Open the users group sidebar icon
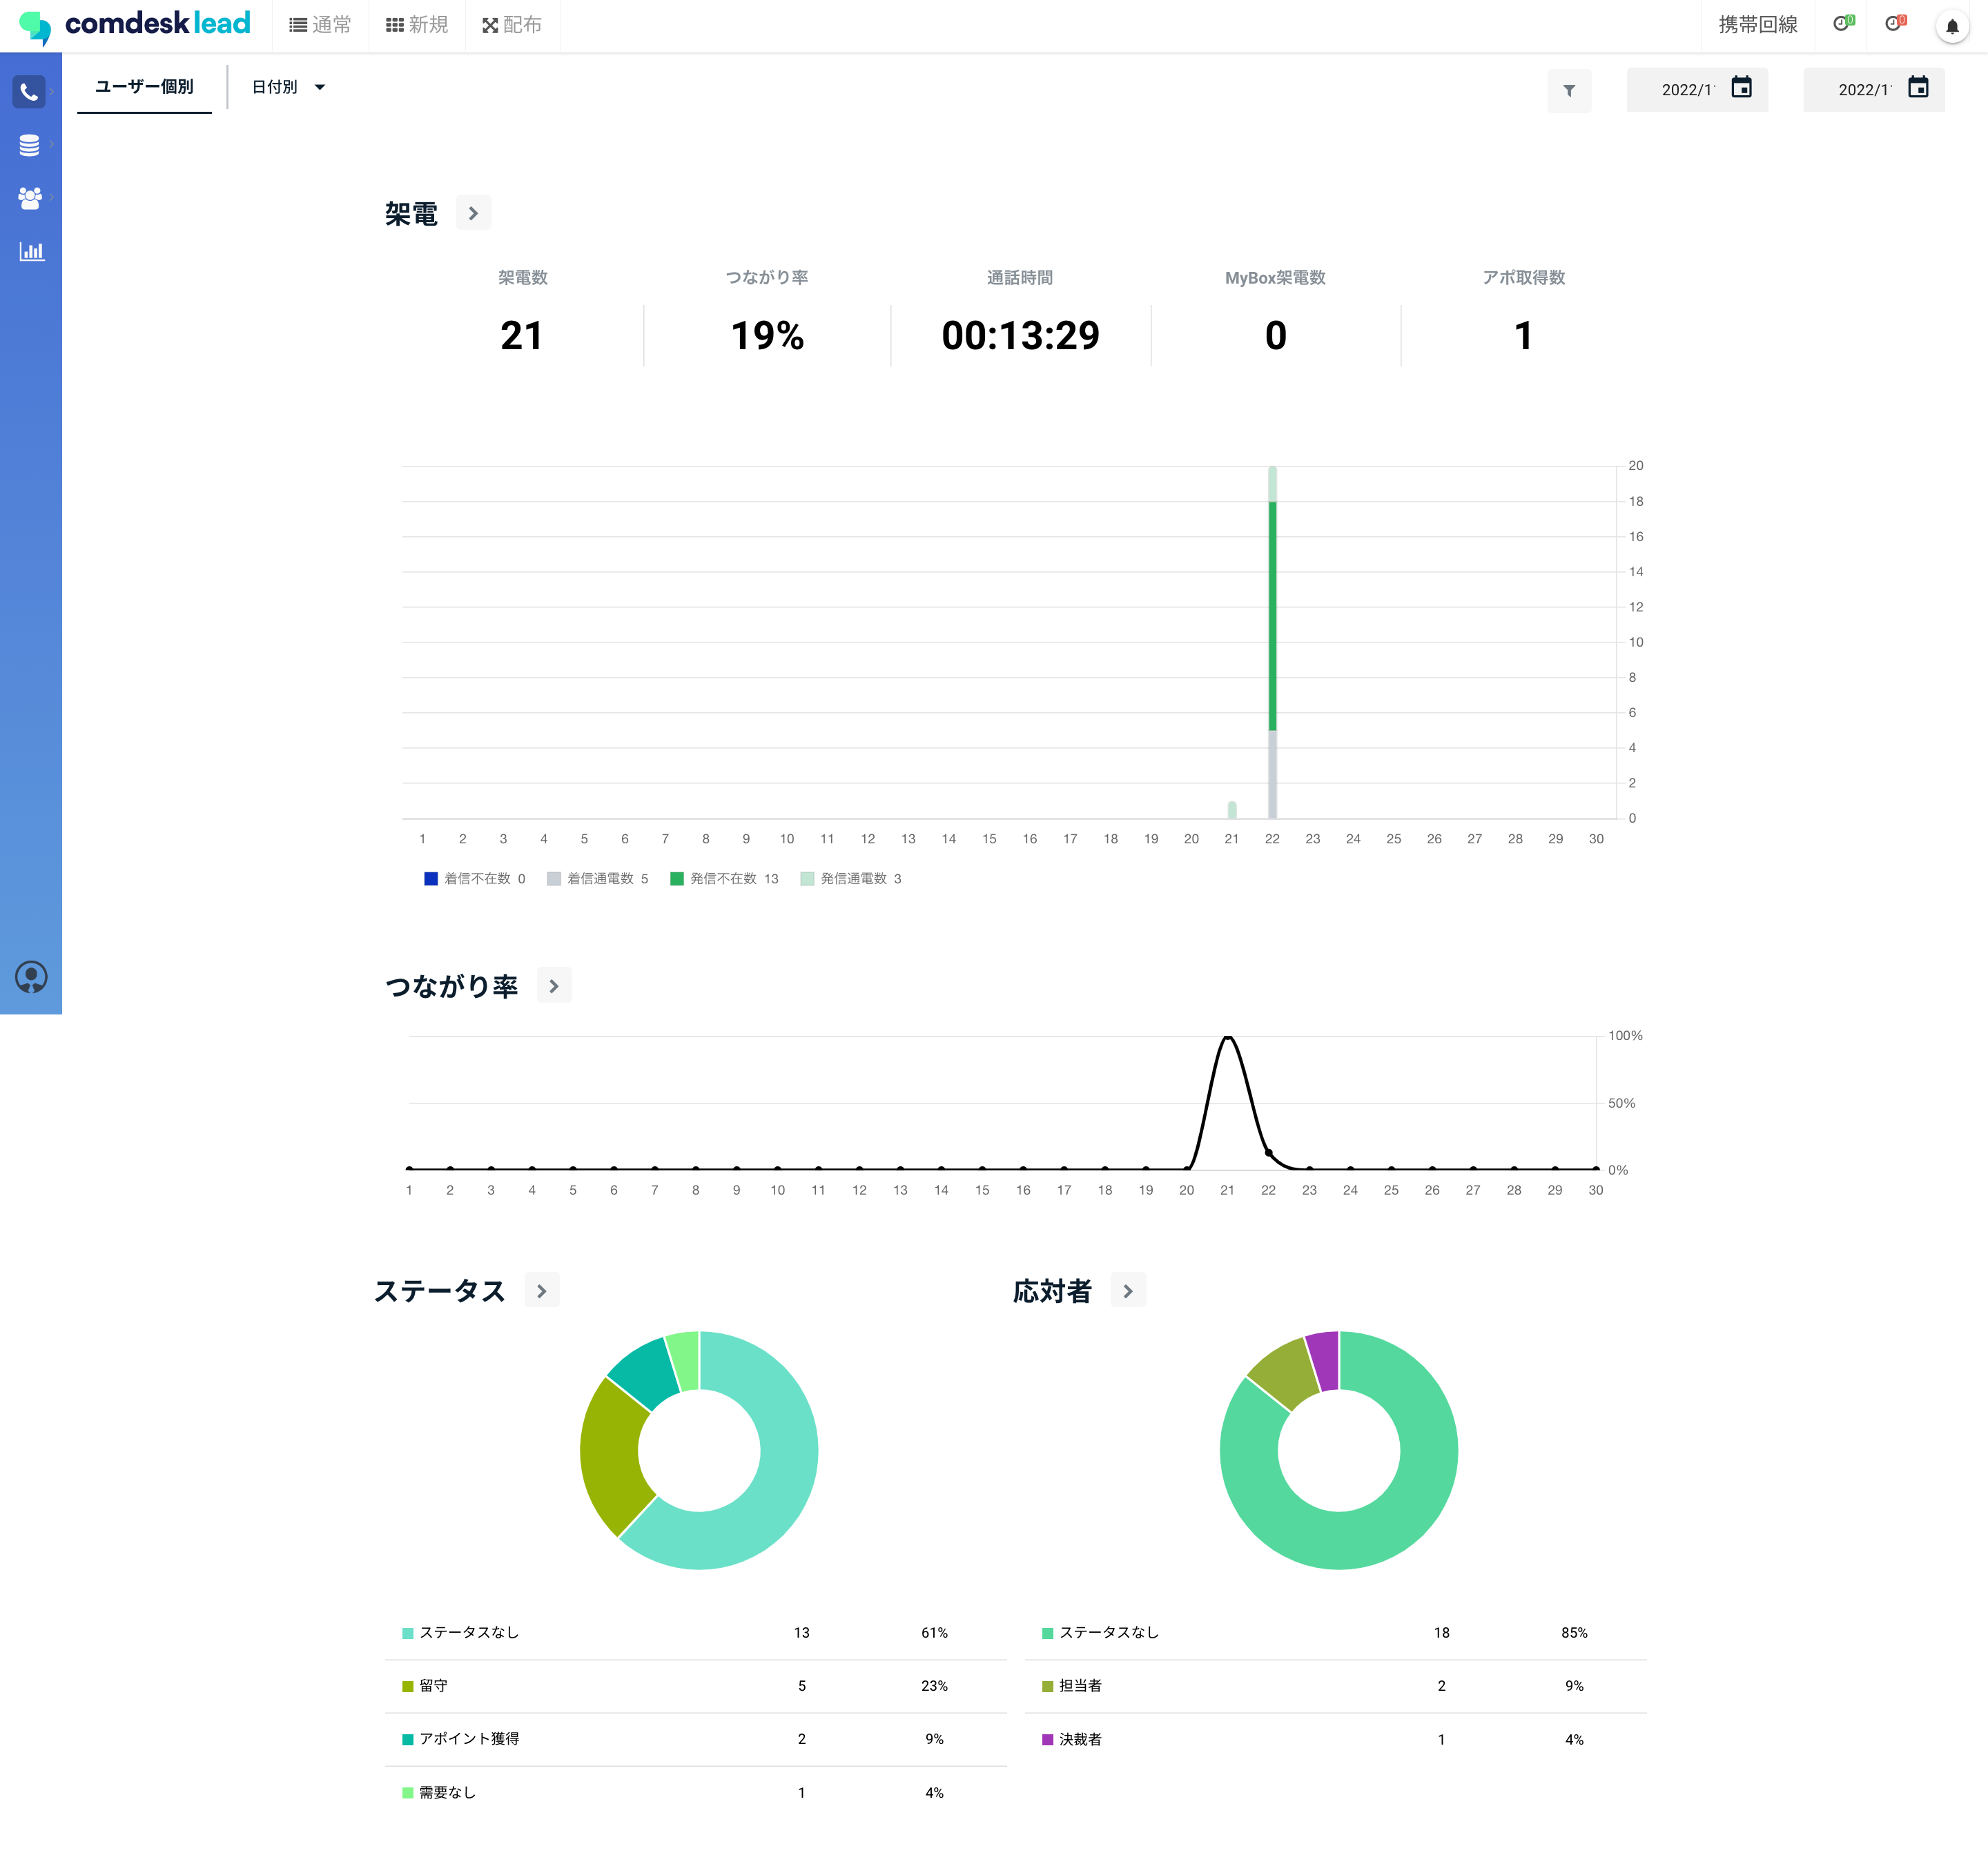Screen dimensions: 1988x1864 click(x=29, y=198)
